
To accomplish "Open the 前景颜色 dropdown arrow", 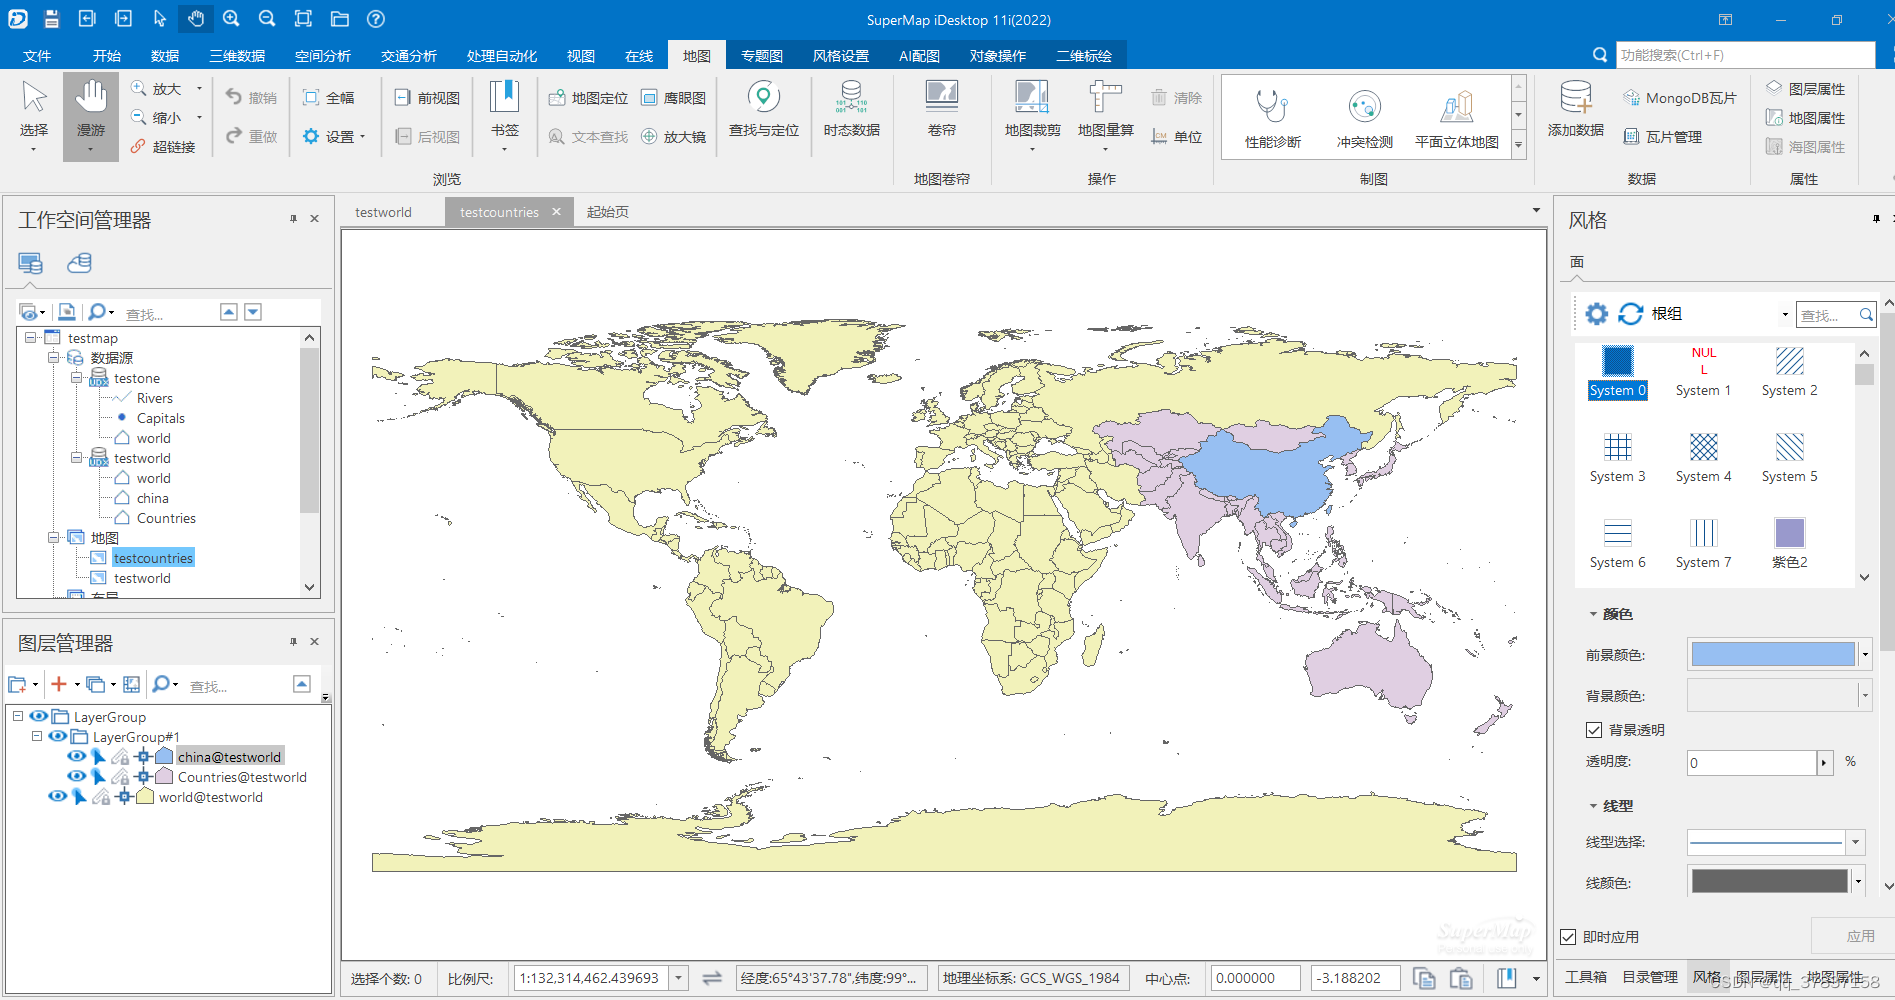I will point(1865,655).
